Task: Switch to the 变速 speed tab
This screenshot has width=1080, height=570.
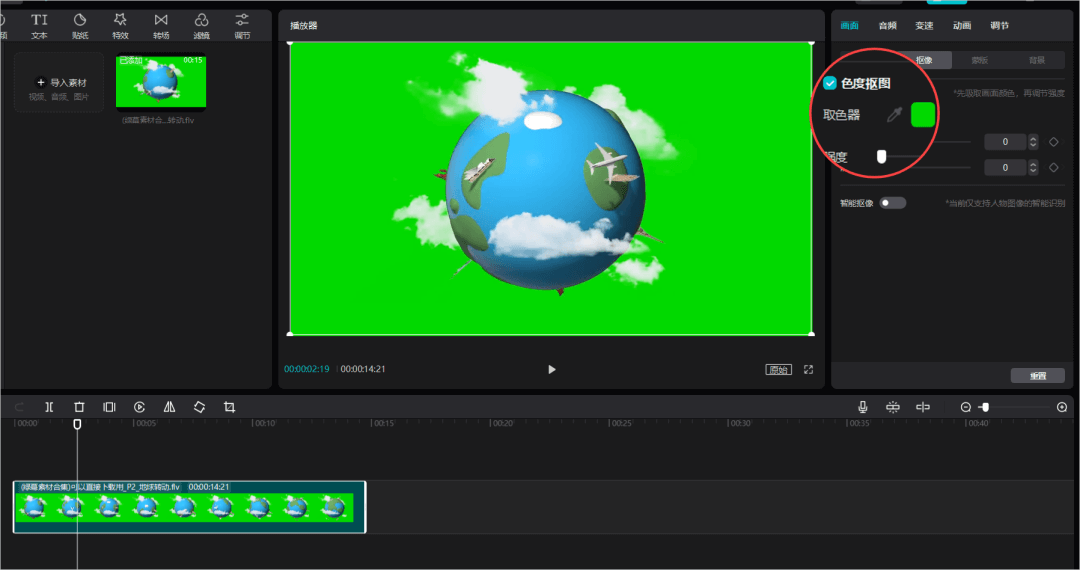Action: (924, 25)
